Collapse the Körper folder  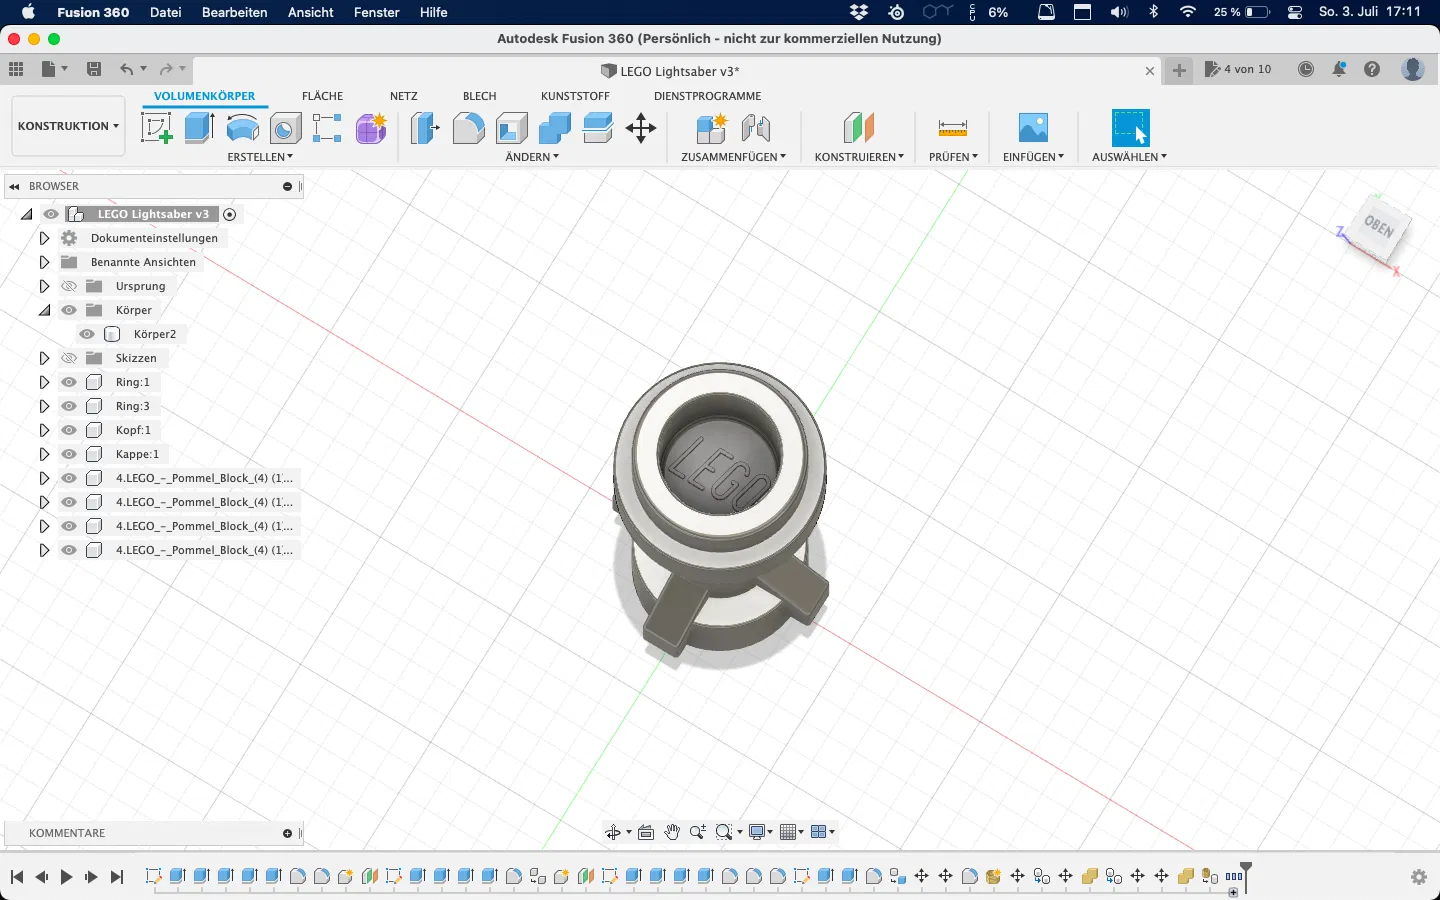point(44,310)
